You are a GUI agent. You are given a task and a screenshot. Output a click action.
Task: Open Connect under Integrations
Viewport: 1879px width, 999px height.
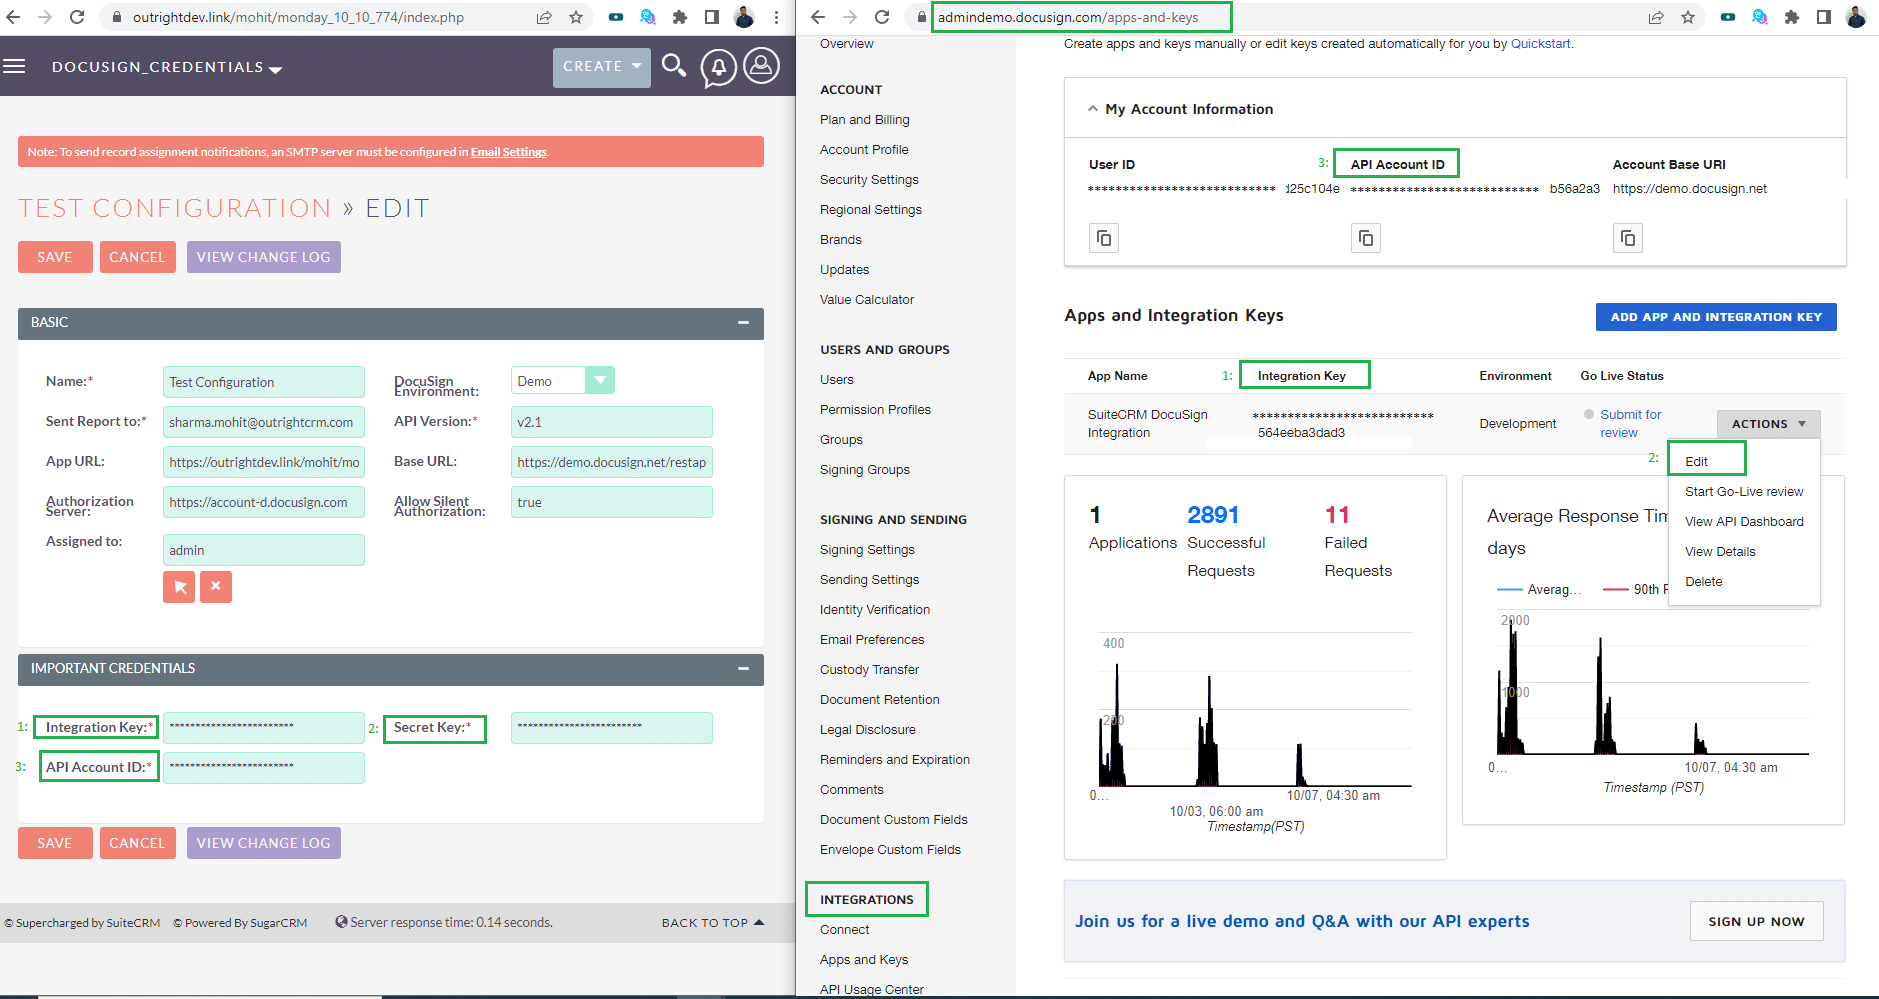click(x=844, y=930)
